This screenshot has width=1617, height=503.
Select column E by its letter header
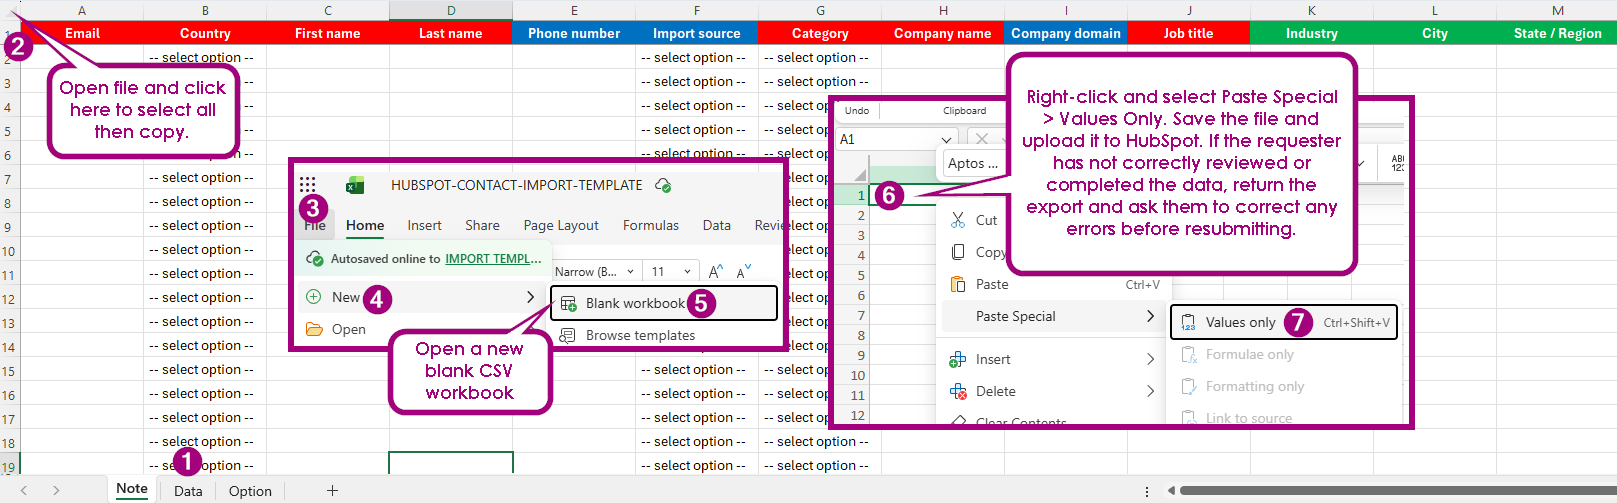(574, 10)
